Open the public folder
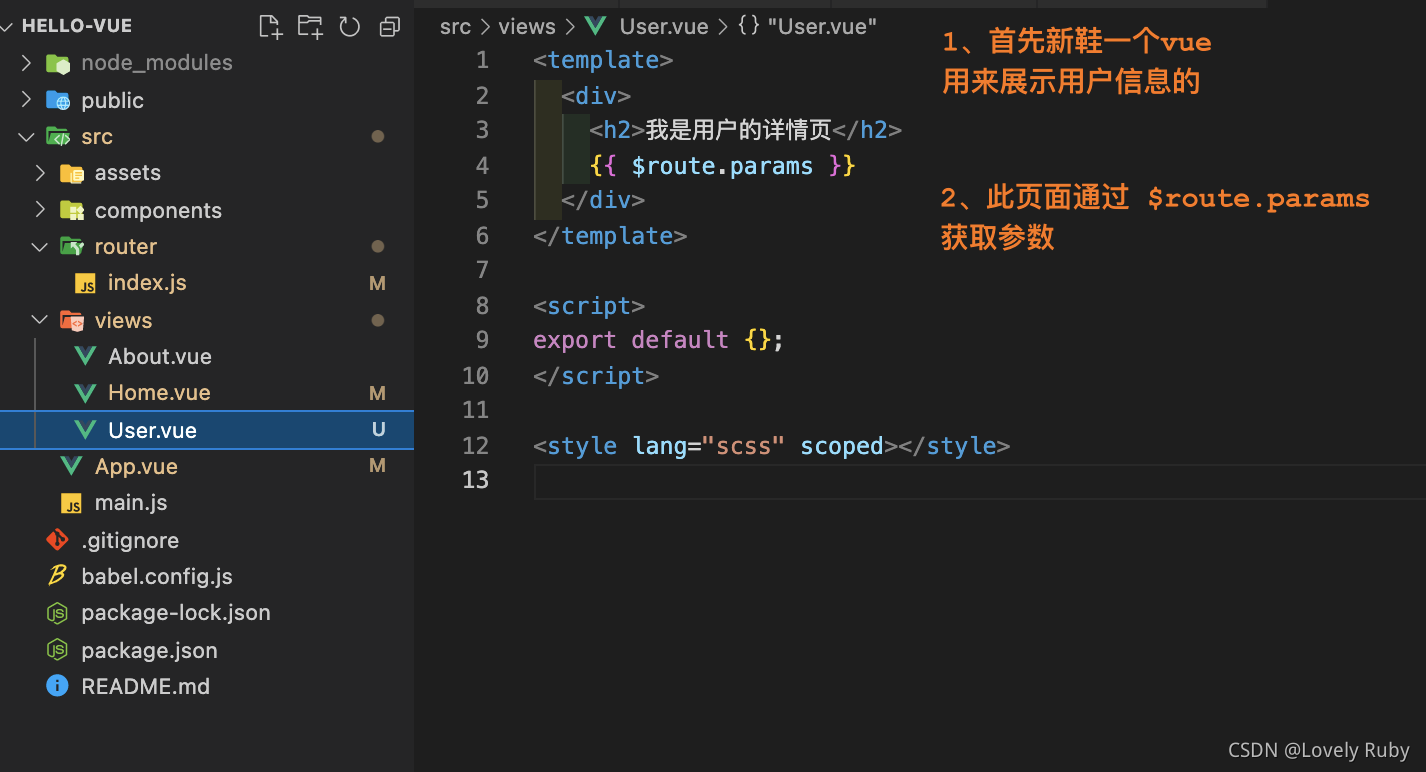This screenshot has height=772, width=1426. coord(113,100)
